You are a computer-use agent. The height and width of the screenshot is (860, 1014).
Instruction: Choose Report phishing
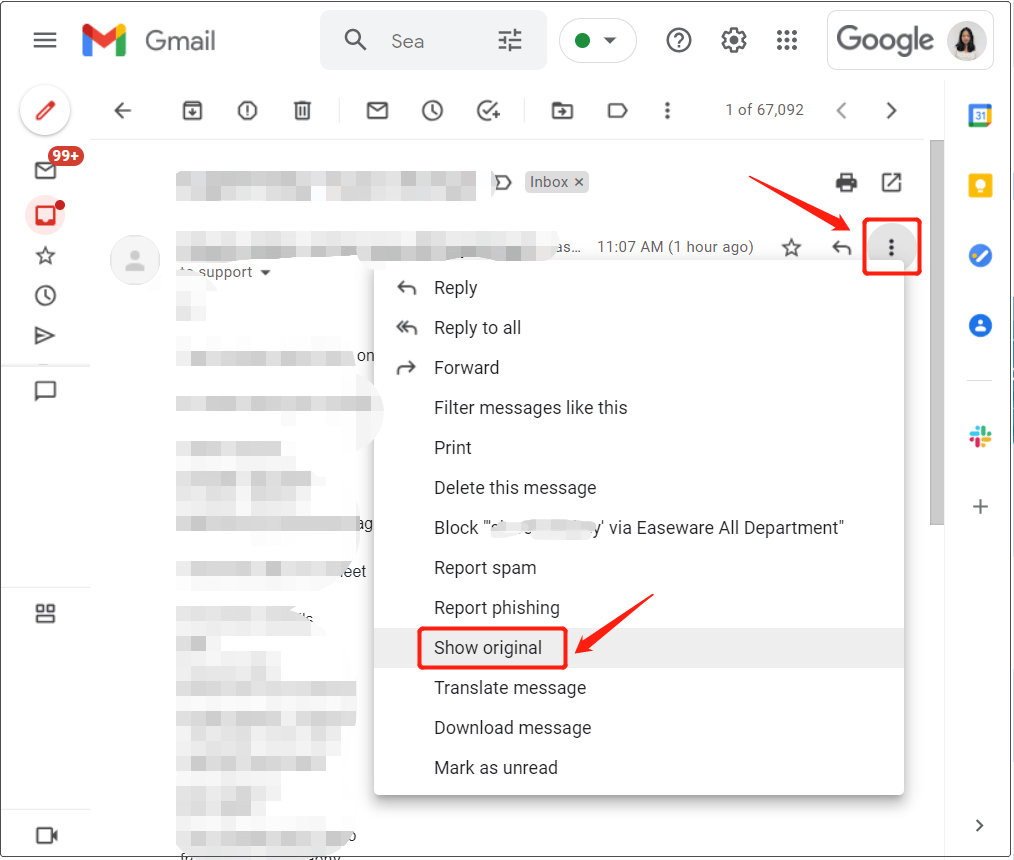pyautogui.click(x=638, y=608)
